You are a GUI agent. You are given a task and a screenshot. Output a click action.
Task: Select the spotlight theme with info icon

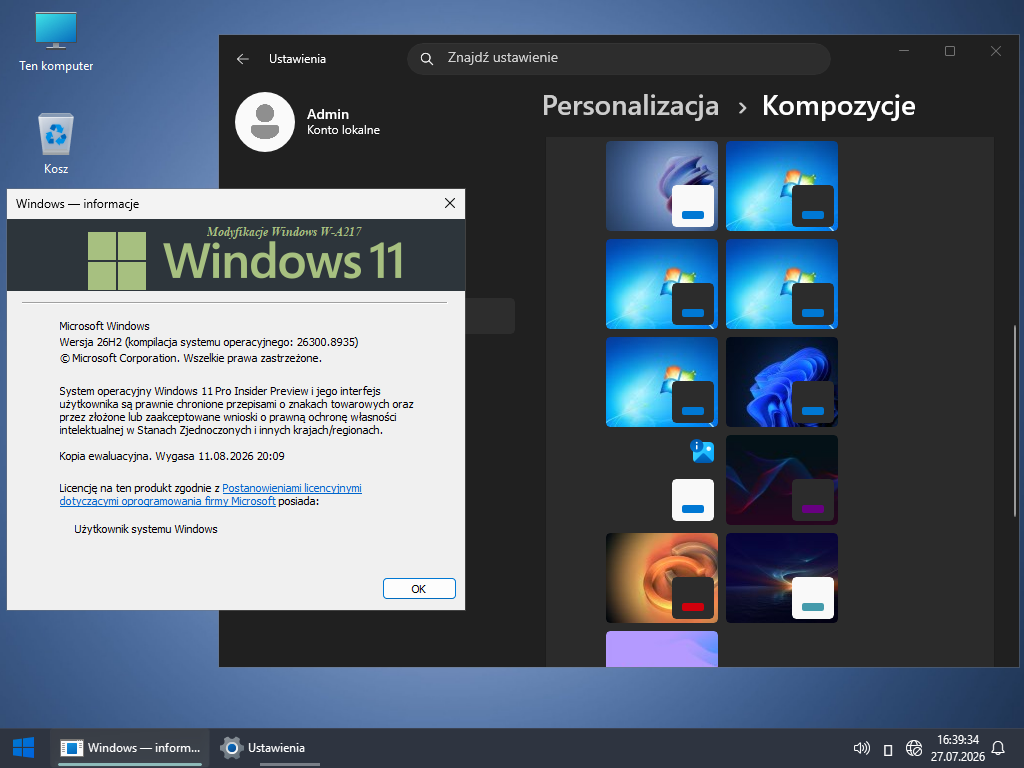pyautogui.click(x=662, y=480)
